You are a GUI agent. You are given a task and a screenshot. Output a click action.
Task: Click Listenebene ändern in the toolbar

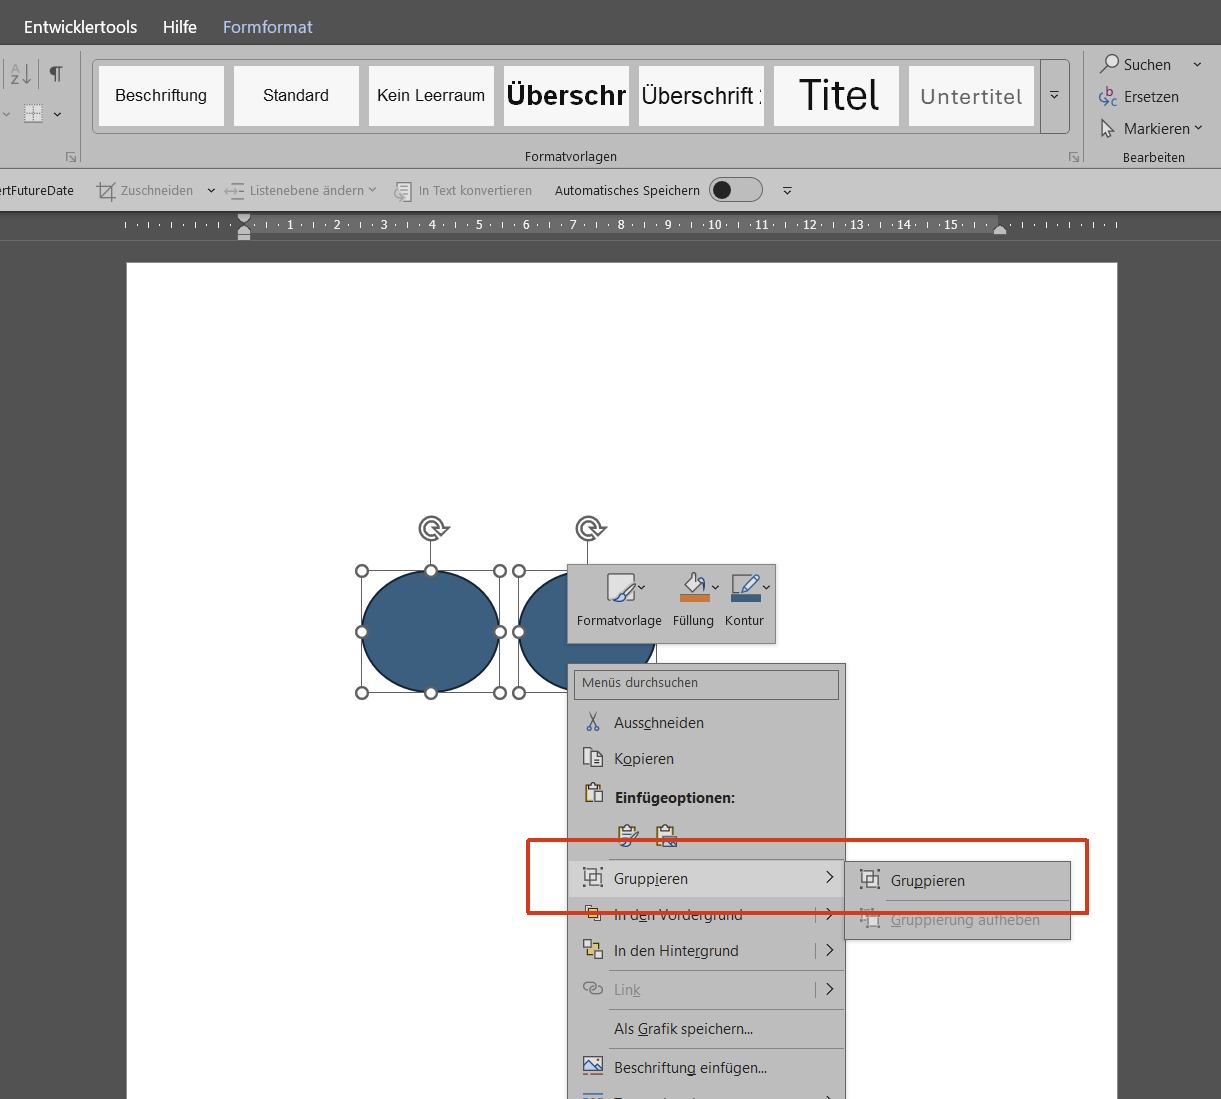301,190
